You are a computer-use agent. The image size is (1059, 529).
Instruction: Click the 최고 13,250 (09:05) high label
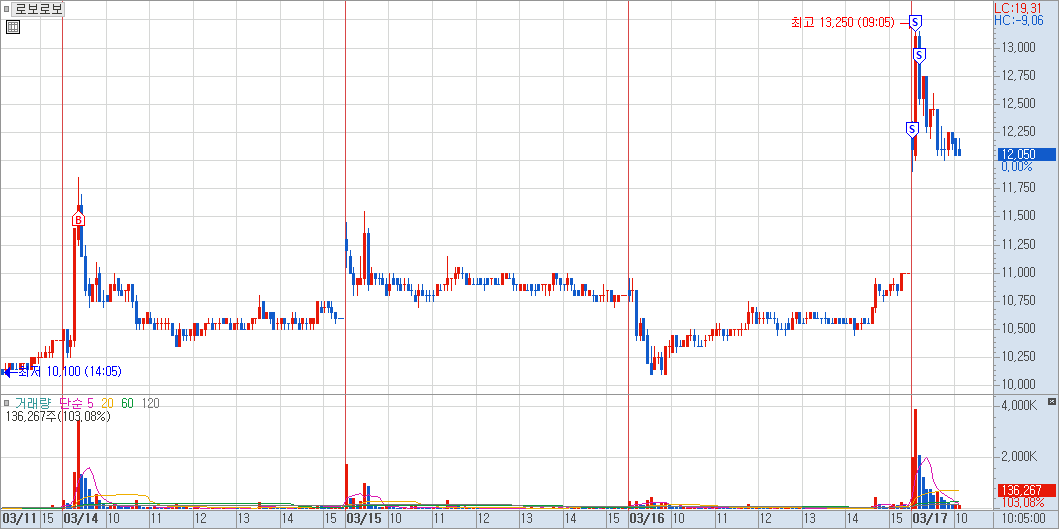click(843, 22)
